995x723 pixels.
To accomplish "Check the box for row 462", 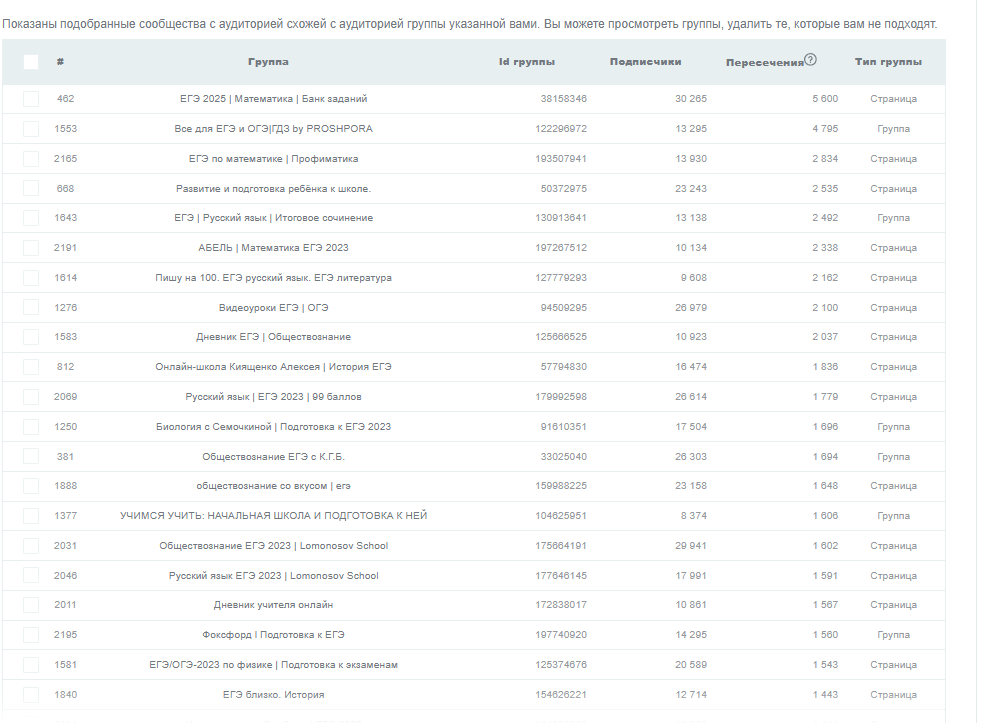I will (31, 99).
